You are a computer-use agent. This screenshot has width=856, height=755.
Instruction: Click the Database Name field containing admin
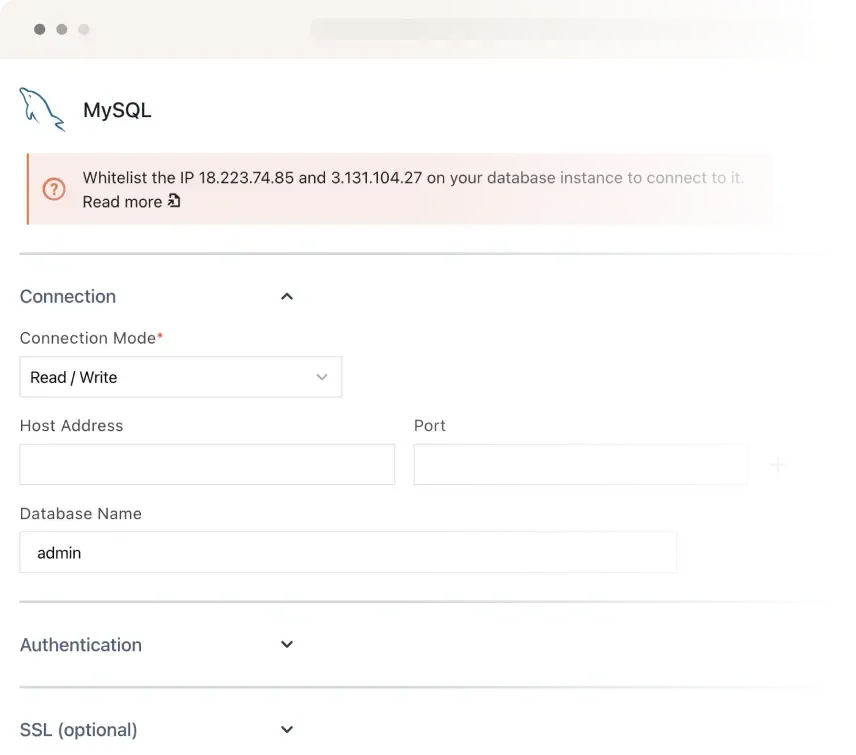tap(348, 552)
